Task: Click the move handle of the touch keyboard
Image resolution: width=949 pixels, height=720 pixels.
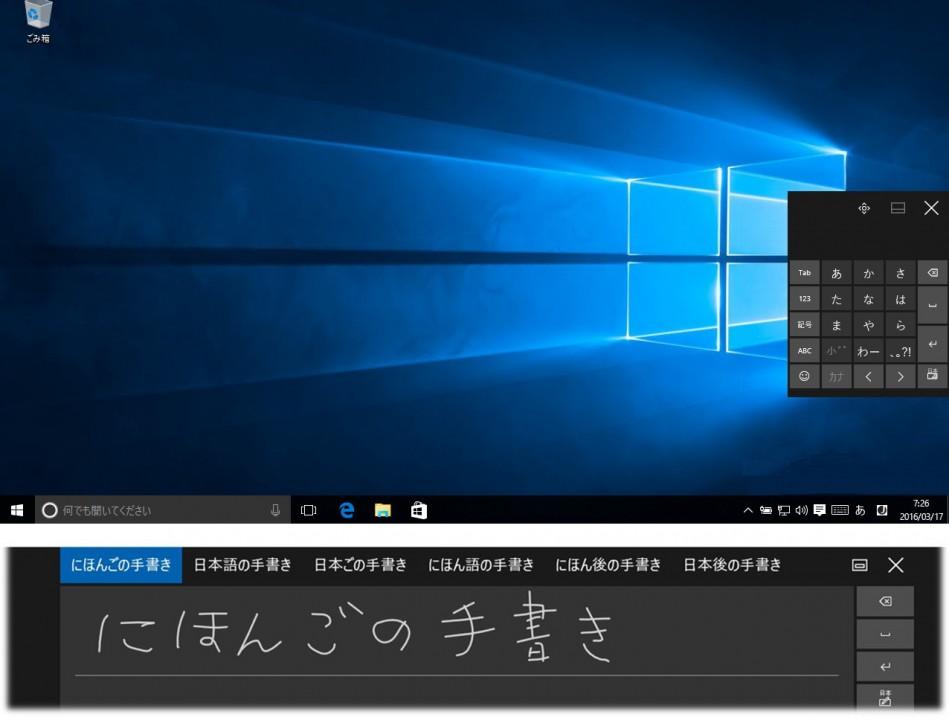Action: 864,208
